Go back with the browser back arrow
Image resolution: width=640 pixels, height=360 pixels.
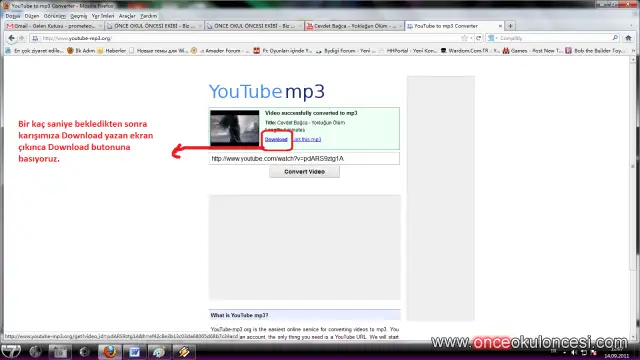point(11,38)
